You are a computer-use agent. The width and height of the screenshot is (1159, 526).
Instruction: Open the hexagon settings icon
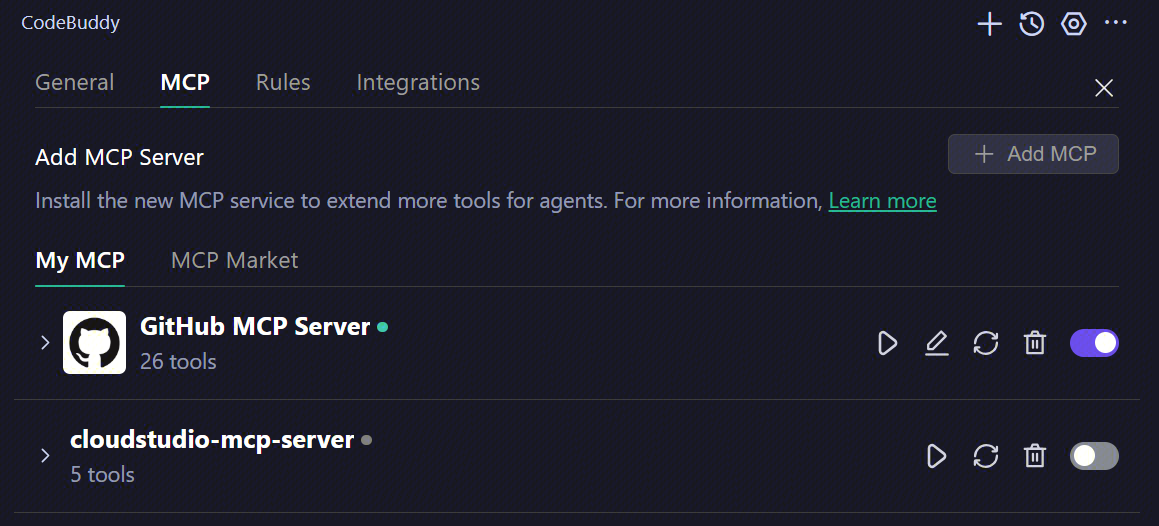[x=1074, y=24]
